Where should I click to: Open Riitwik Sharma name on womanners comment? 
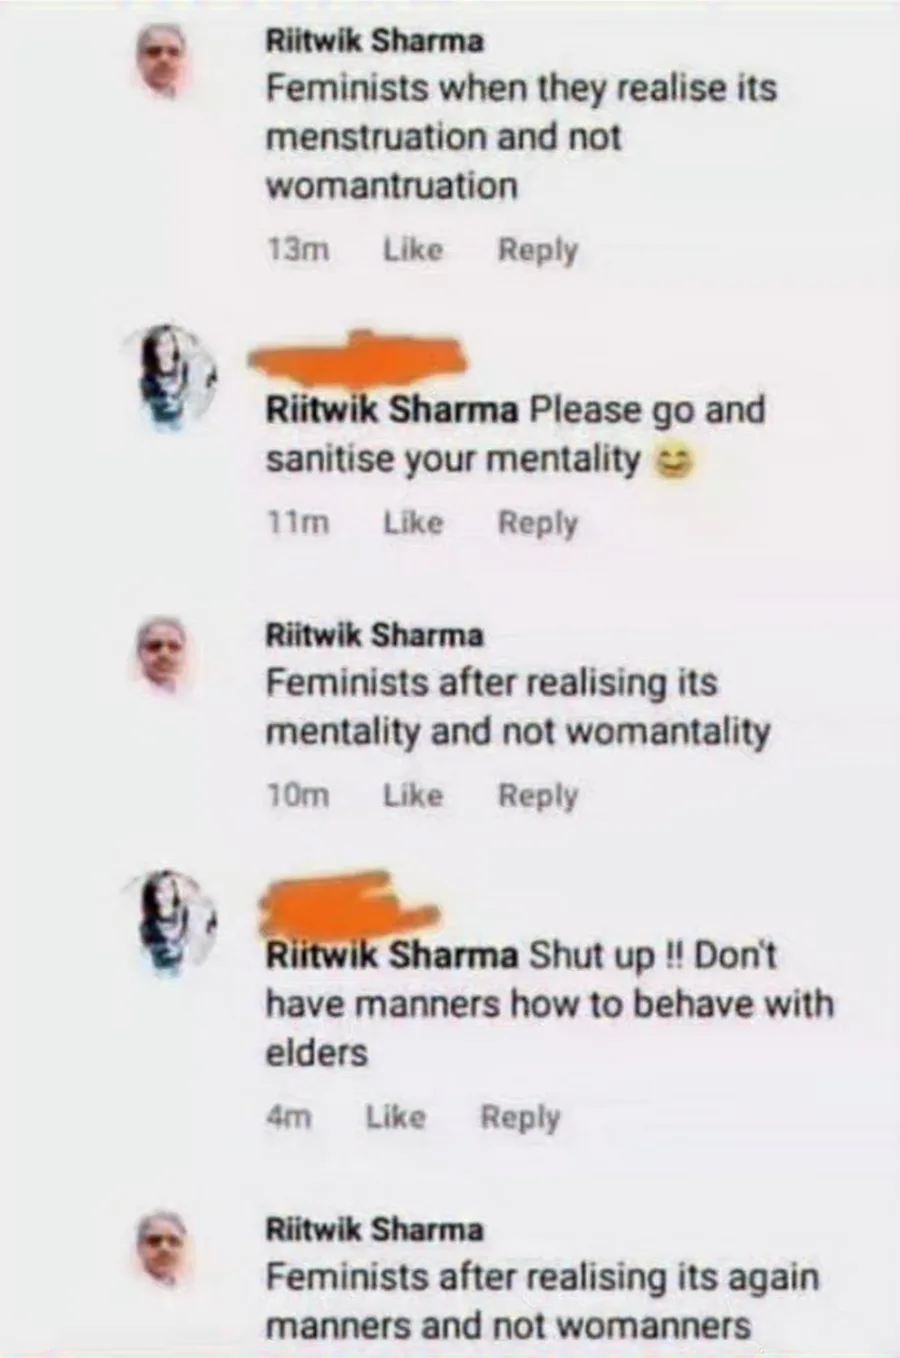[374, 1229]
